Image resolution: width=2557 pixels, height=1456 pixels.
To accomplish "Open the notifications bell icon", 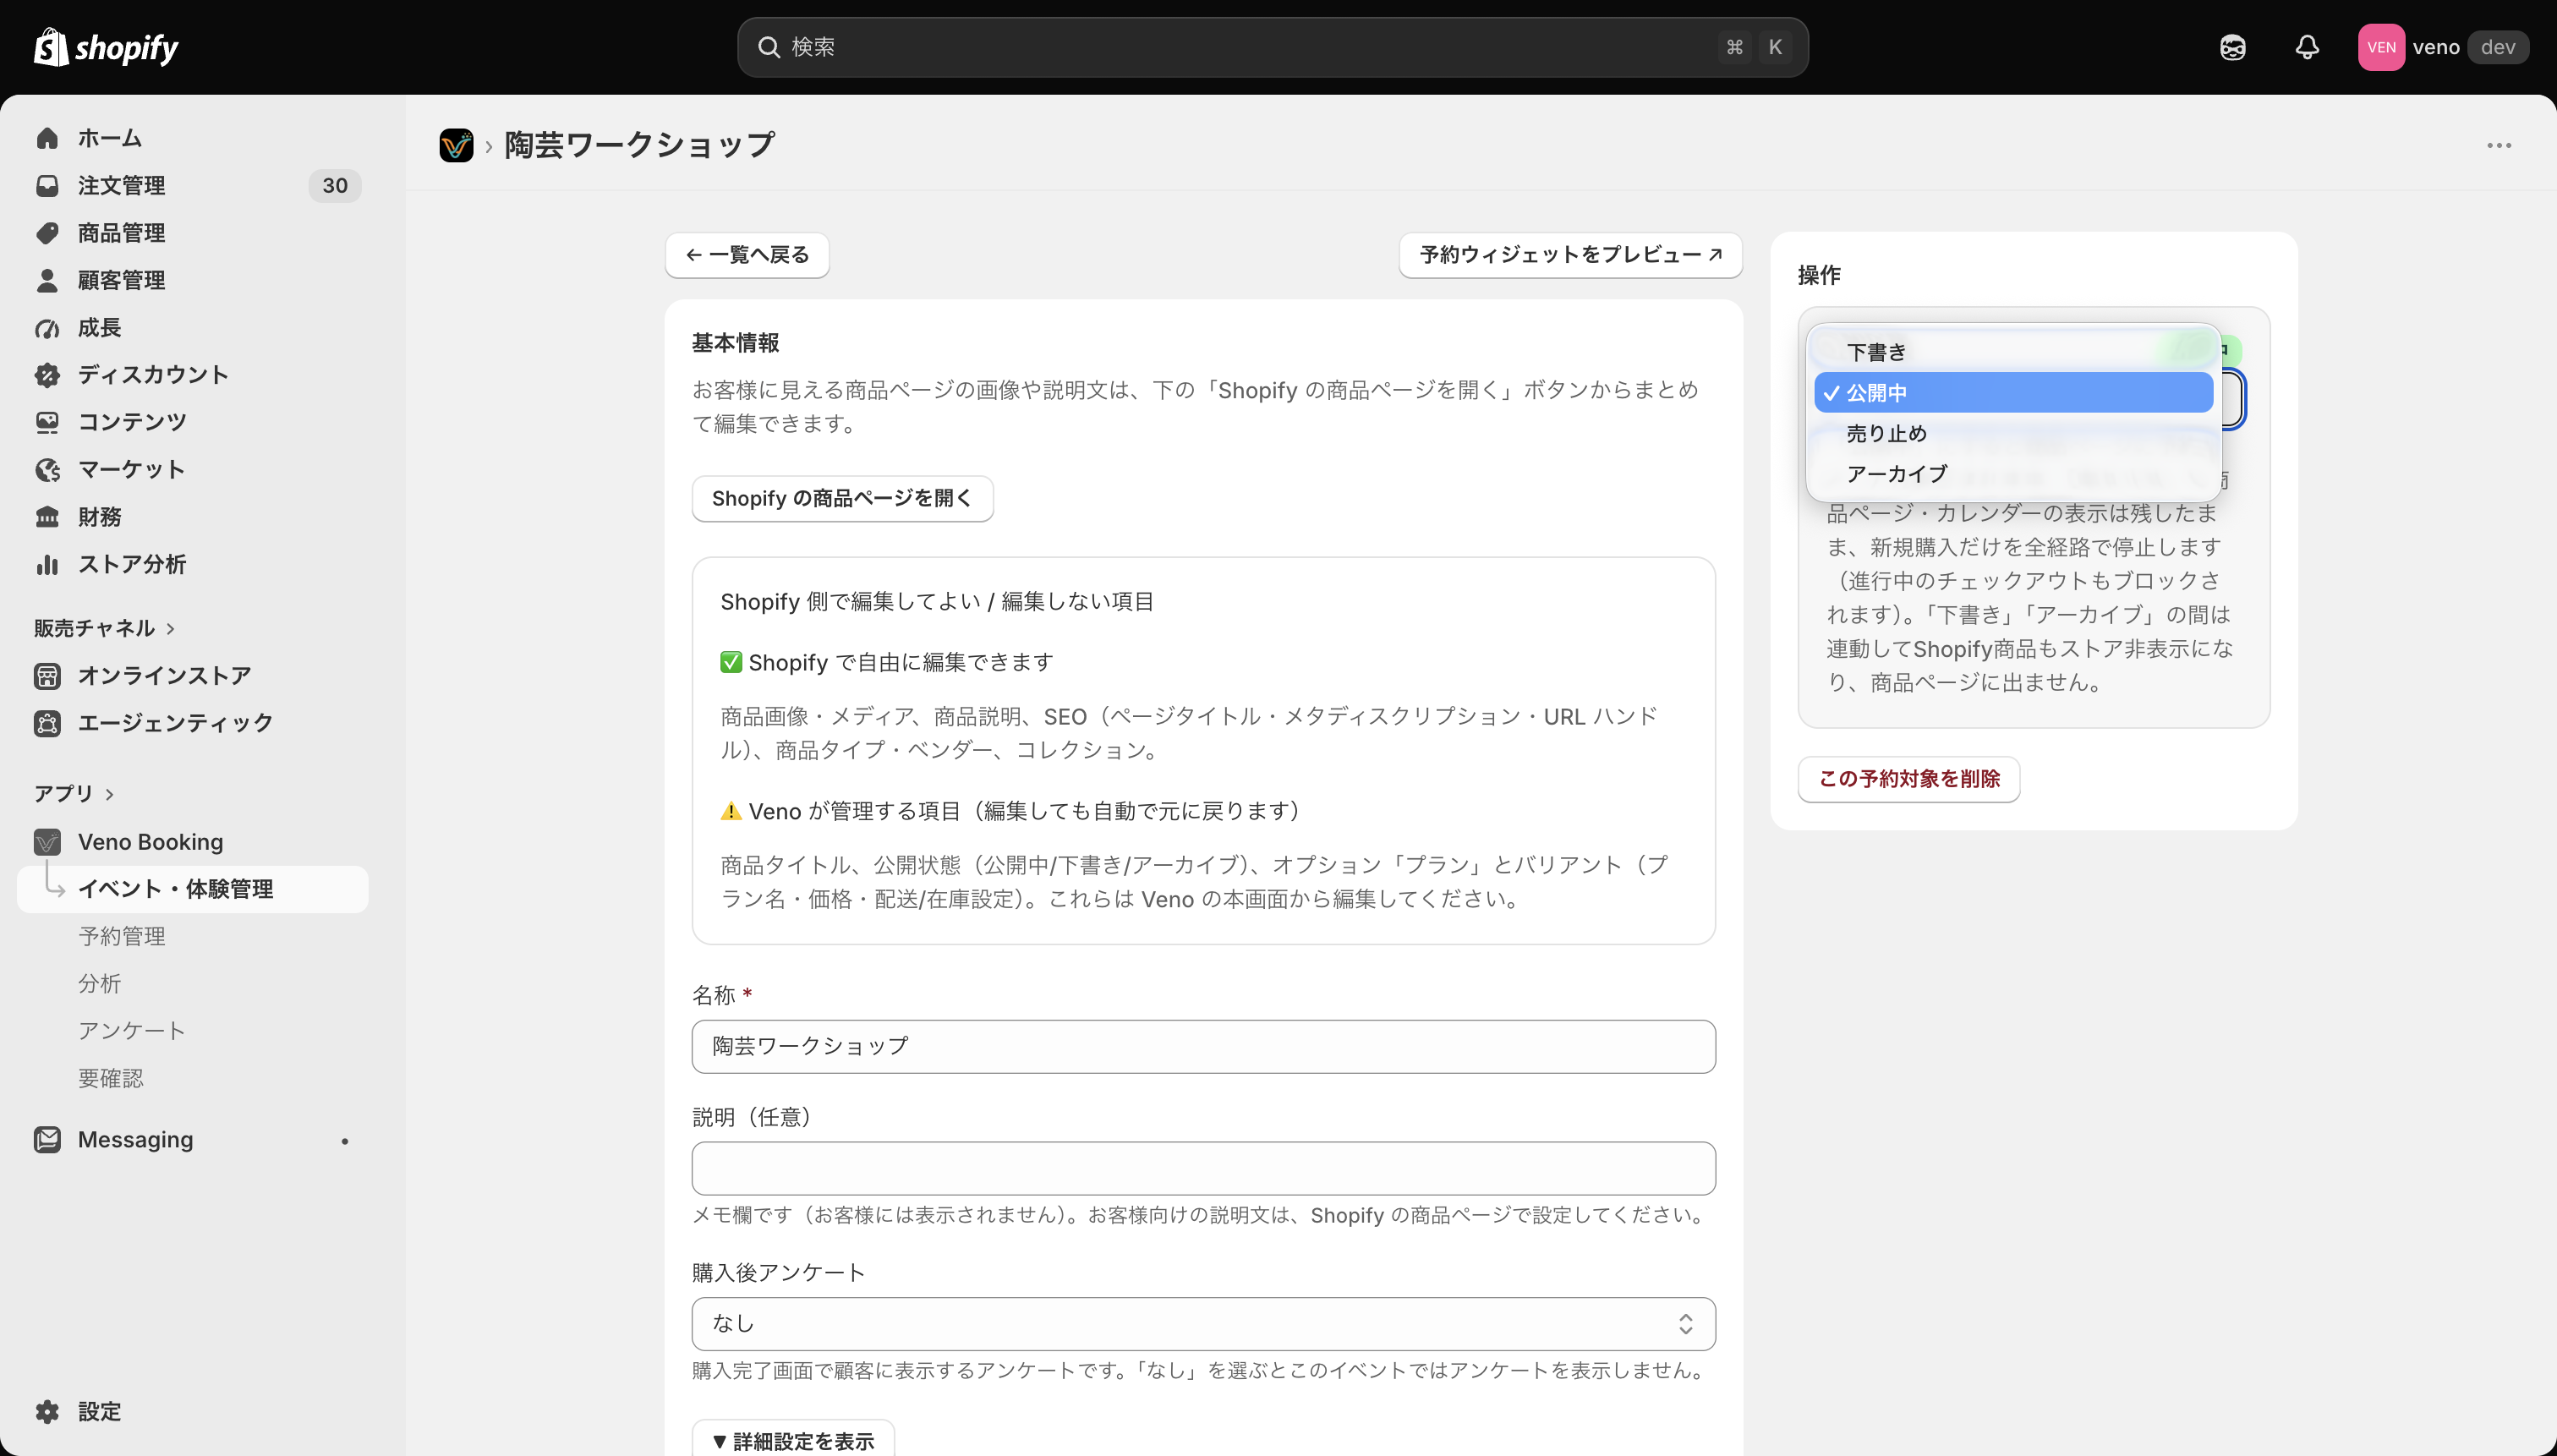I will [x=2307, y=47].
